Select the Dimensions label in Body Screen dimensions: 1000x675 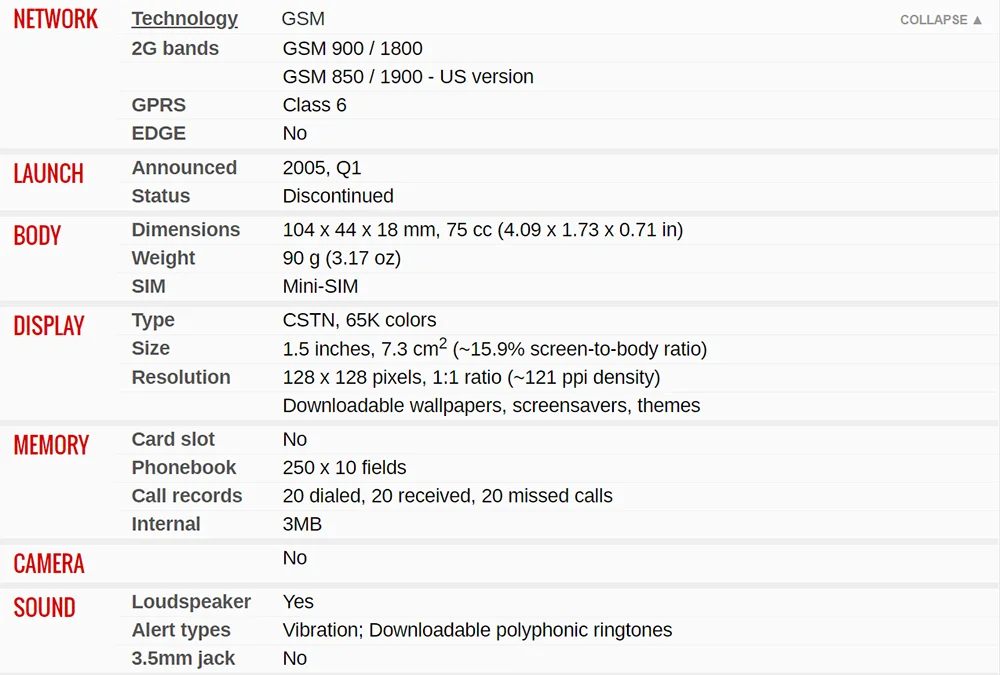click(186, 230)
